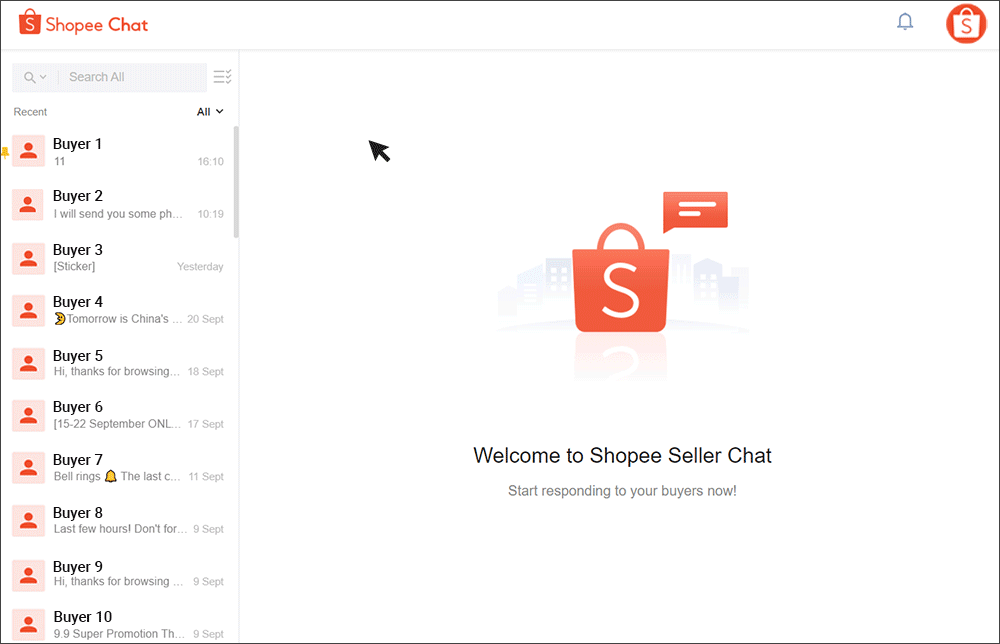Click the mark-all-as-read list icon
Viewport: 1000px width, 644px height.
[222, 76]
